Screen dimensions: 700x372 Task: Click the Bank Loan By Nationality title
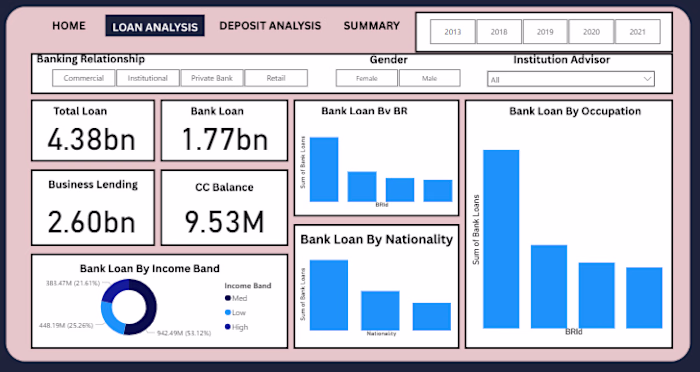[x=376, y=239]
